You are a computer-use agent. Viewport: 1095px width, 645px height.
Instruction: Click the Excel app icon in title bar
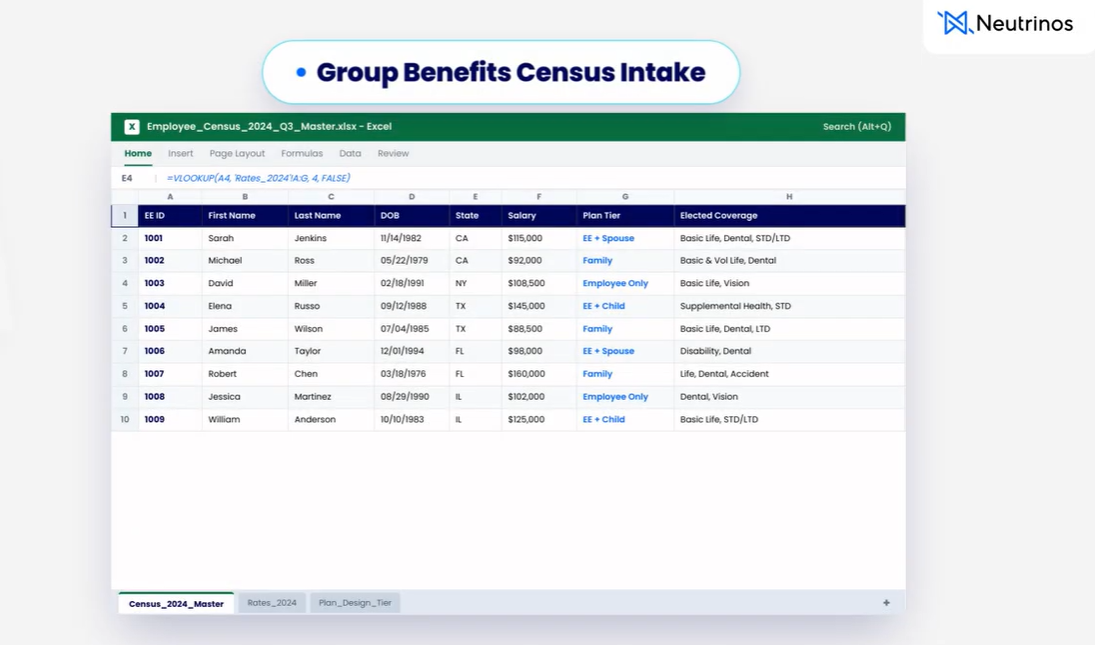132,126
